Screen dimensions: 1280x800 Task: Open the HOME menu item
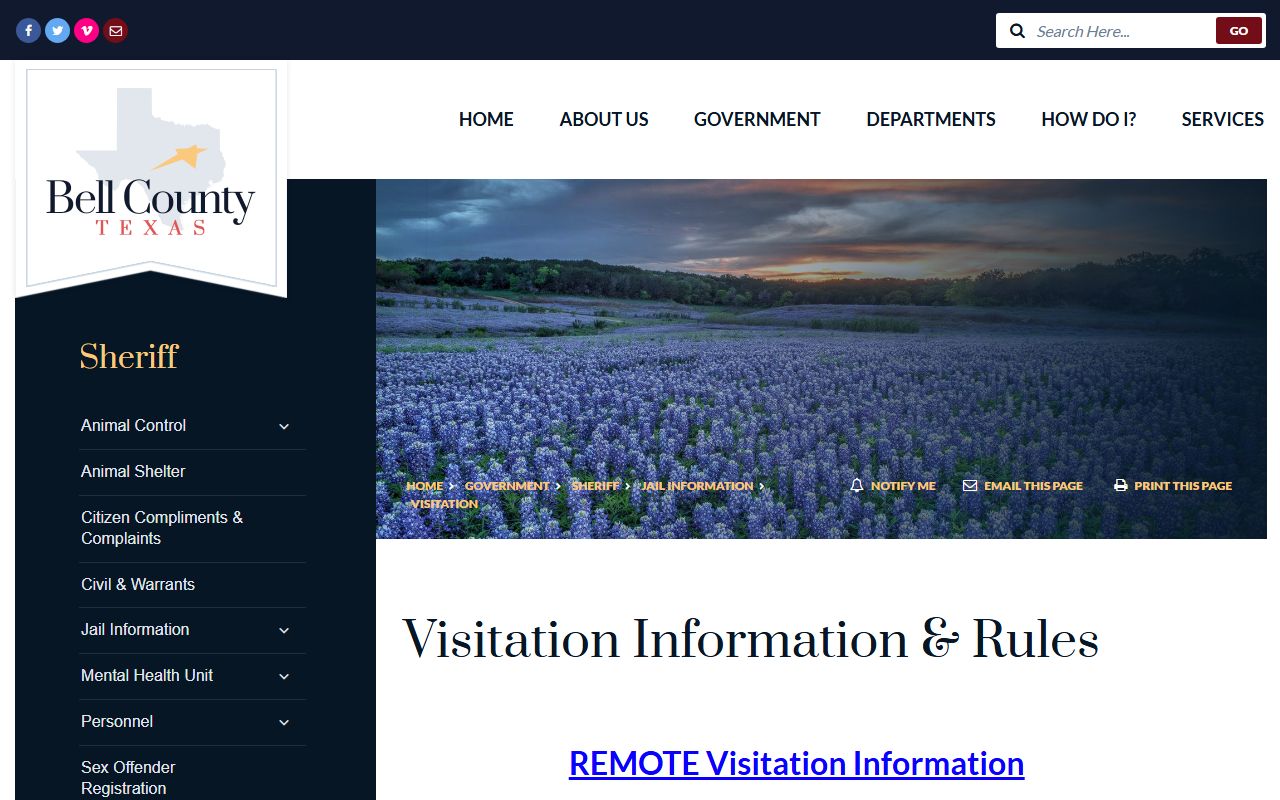point(486,119)
